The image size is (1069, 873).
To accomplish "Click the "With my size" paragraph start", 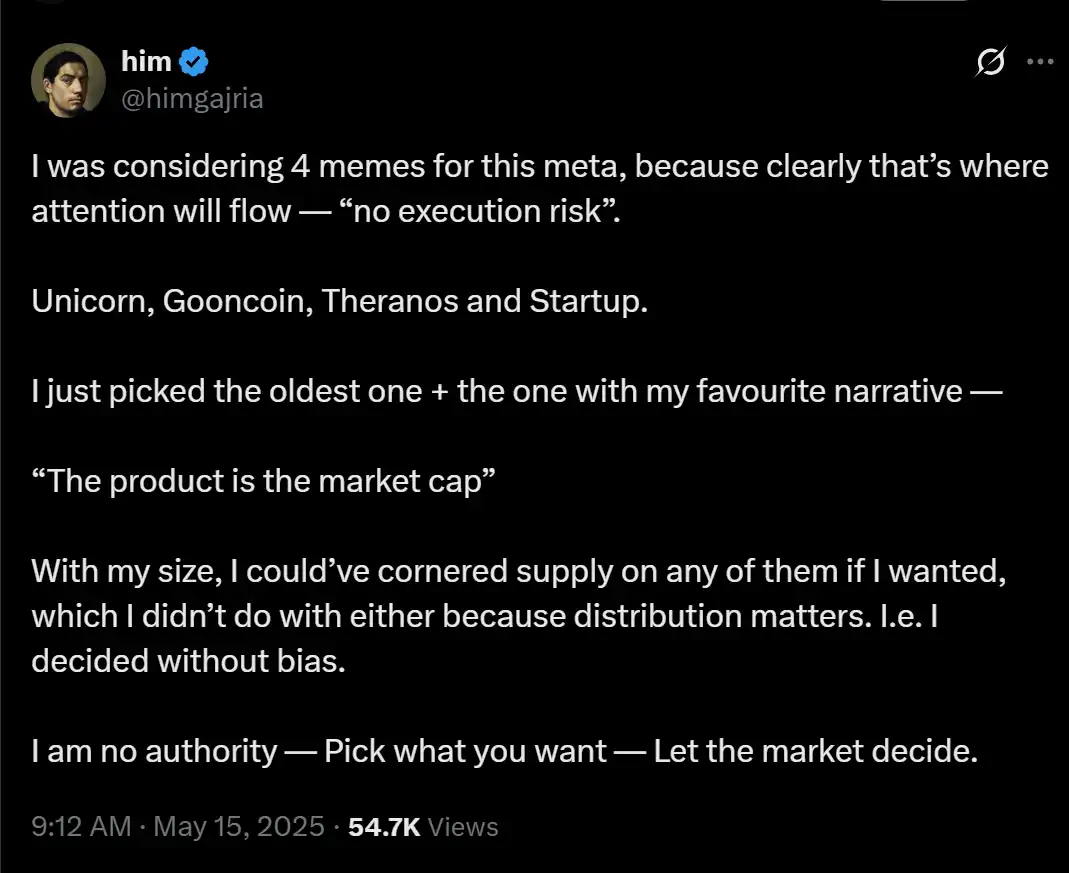I will (x=128, y=571).
